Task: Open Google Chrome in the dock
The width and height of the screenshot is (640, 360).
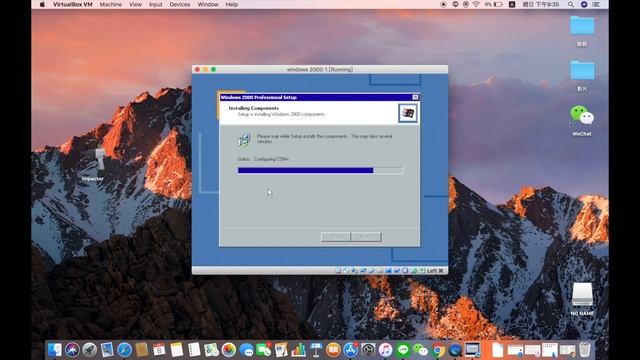Action: click(x=438, y=350)
